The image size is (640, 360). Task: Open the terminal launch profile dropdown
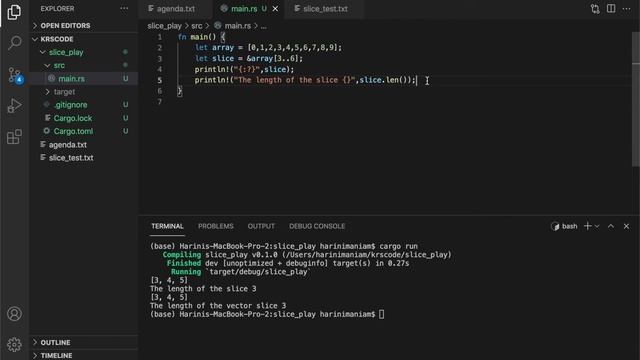(x=597, y=226)
